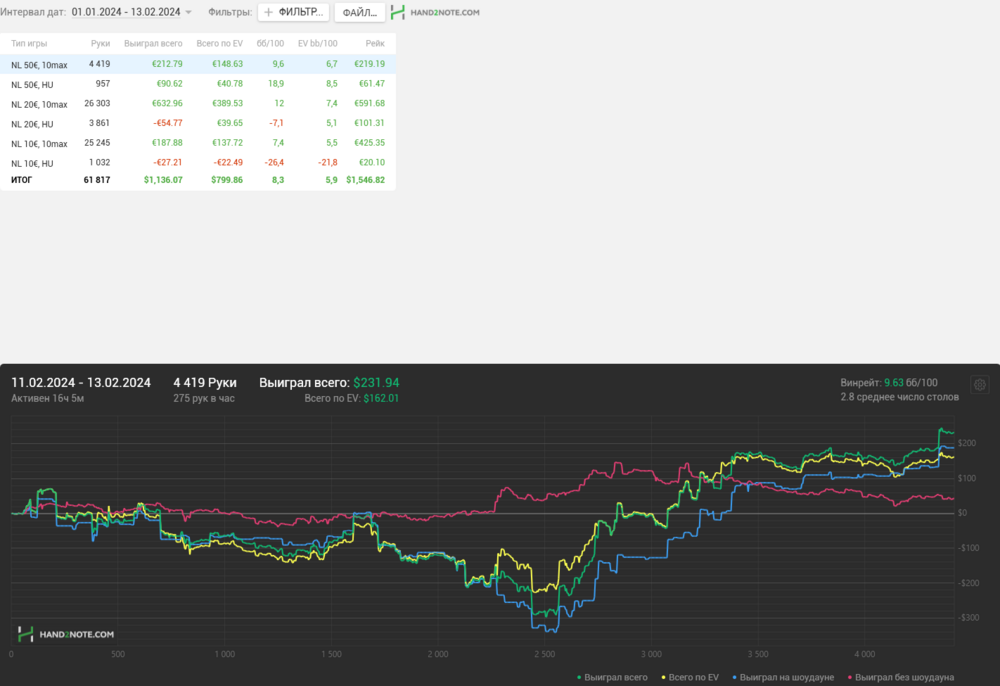Select the date range 01.01.2024 - 13.02.2024 field

click(126, 12)
